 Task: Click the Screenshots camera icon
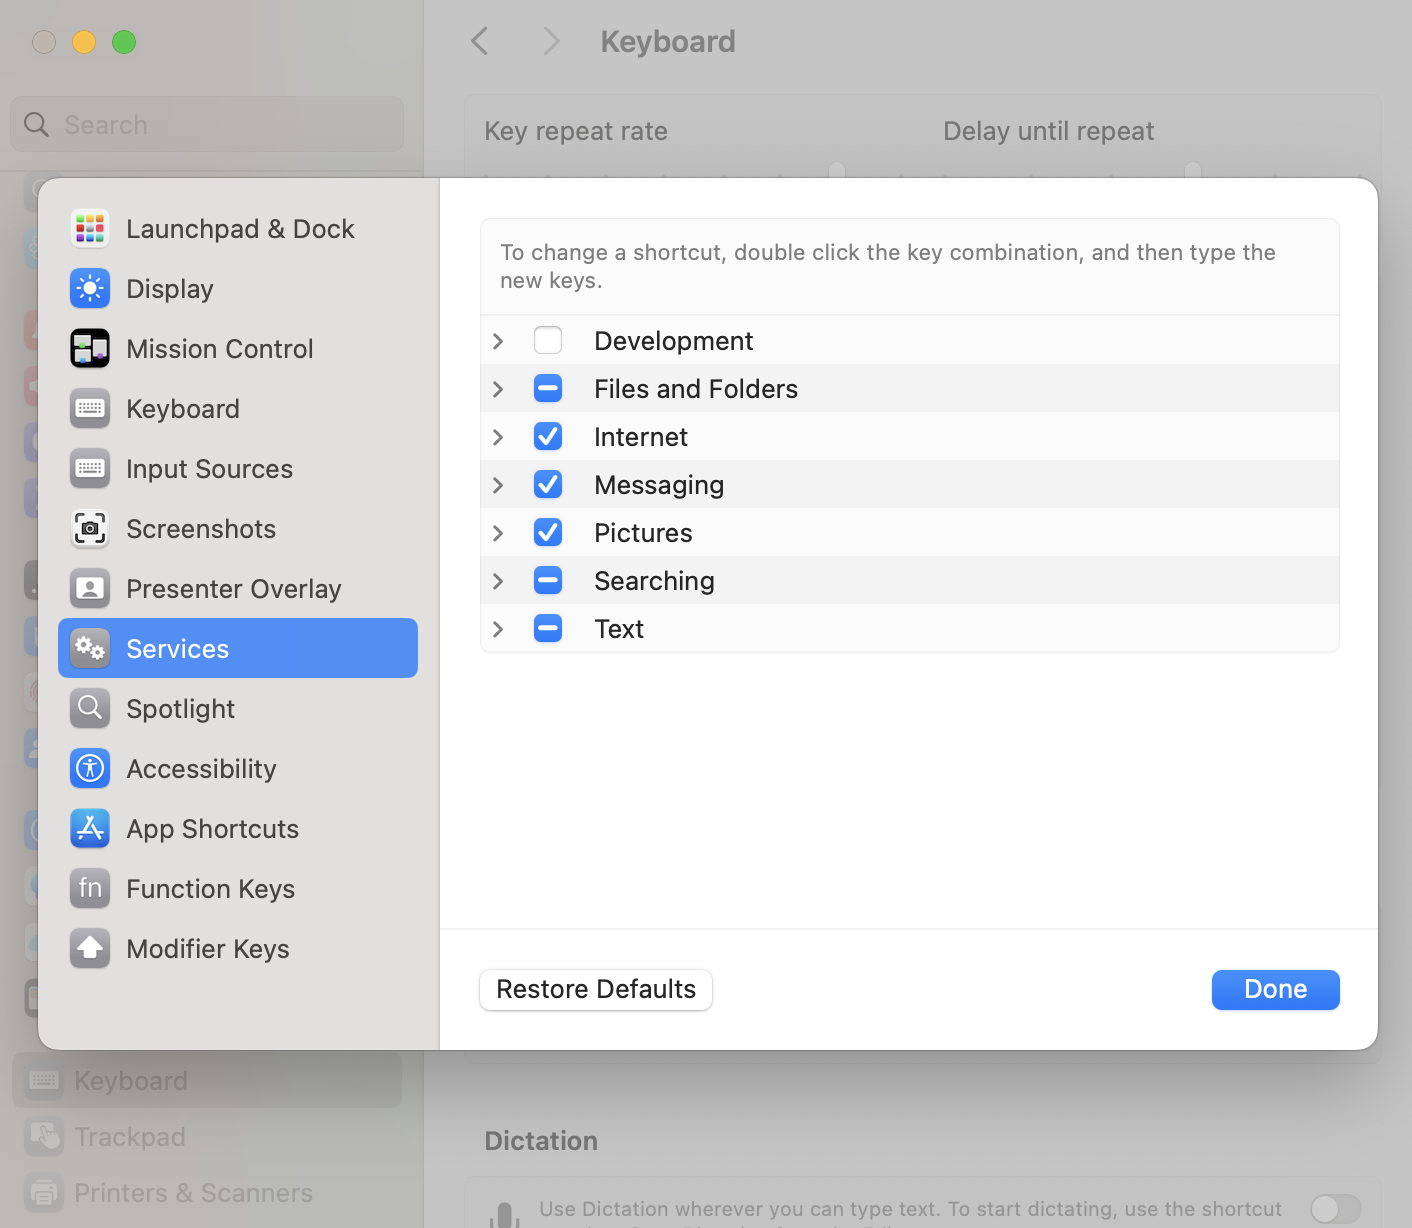point(90,528)
